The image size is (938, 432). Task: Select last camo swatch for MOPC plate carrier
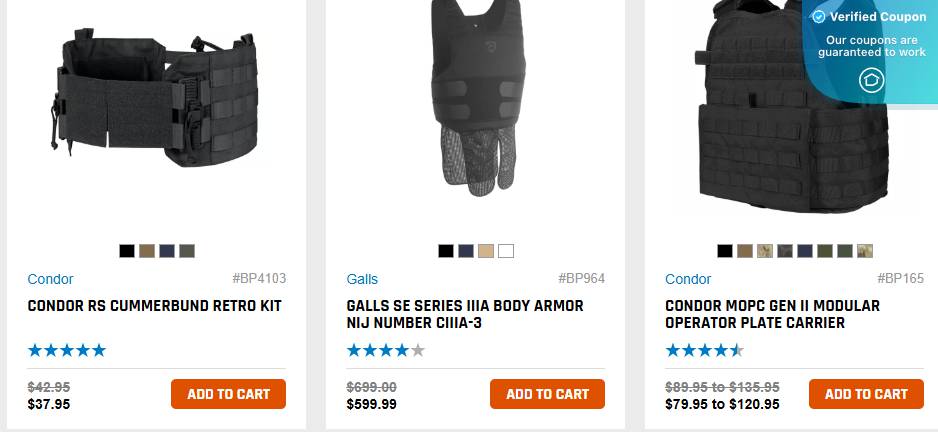click(865, 251)
